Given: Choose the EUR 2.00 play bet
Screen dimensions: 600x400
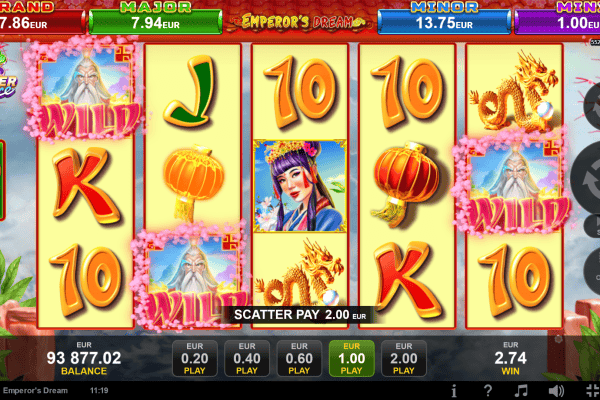Looking at the screenshot, I should (x=404, y=358).
